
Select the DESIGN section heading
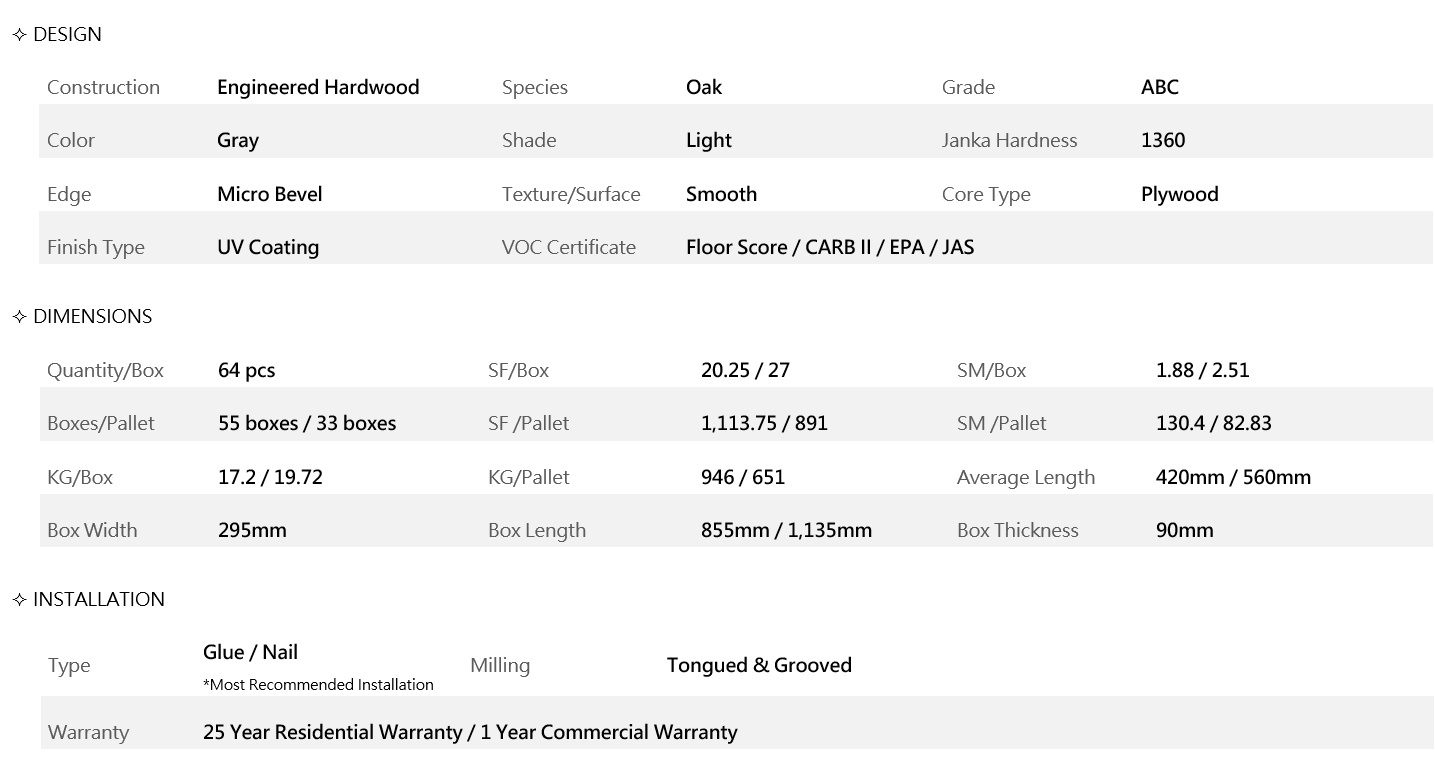(67, 35)
